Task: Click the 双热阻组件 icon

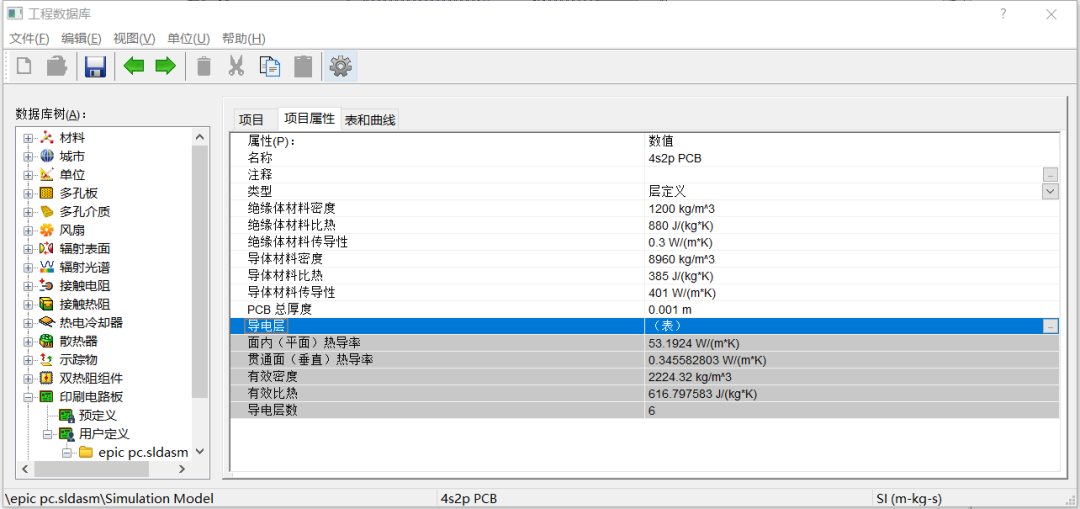Action: click(47, 378)
